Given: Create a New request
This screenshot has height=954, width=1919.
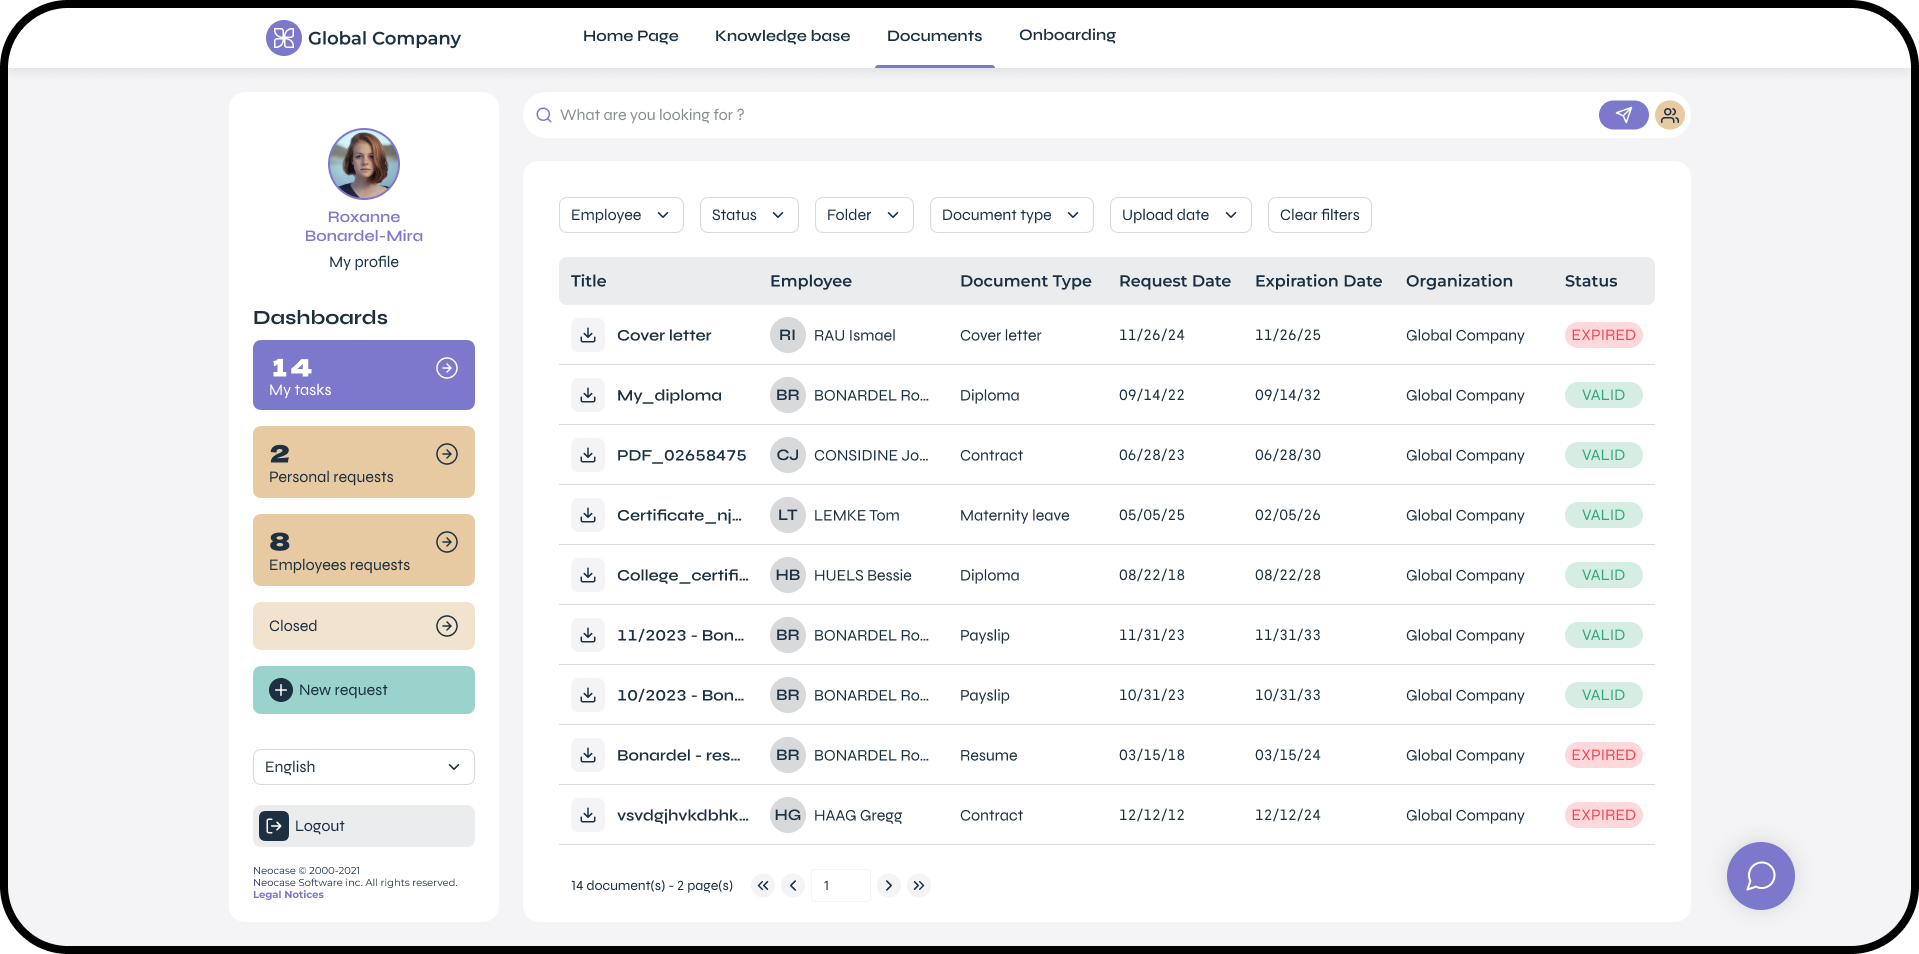Looking at the screenshot, I should (x=363, y=690).
